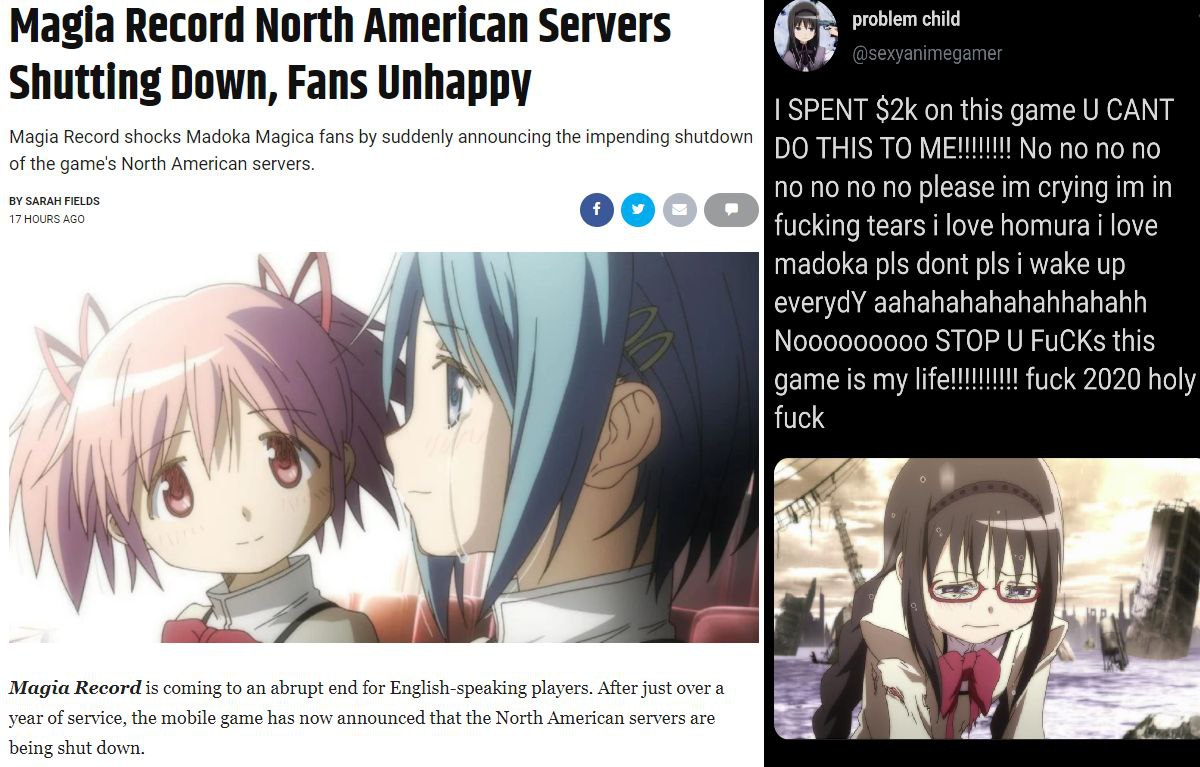Image resolution: width=1200 pixels, height=767 pixels.
Task: Click the first article body paragraph
Action: tap(366, 718)
